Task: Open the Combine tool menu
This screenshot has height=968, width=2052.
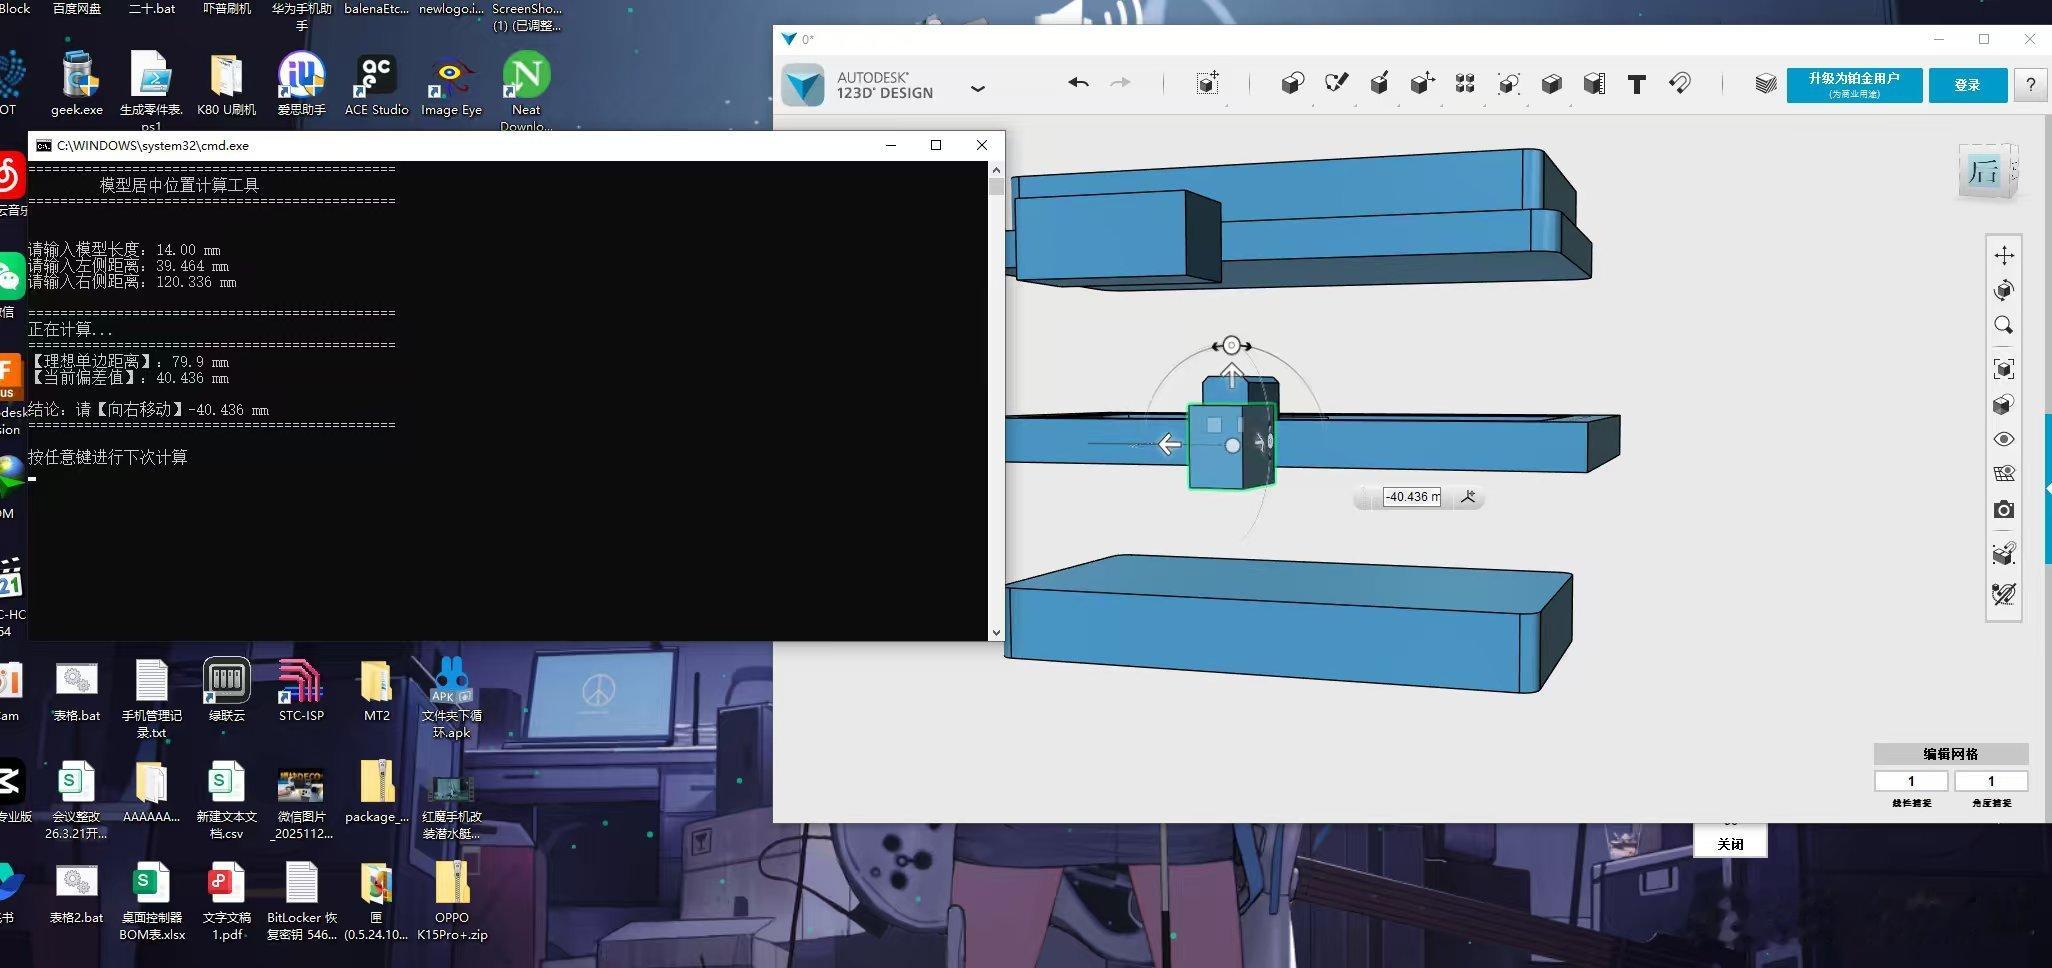Action: click(x=1551, y=83)
